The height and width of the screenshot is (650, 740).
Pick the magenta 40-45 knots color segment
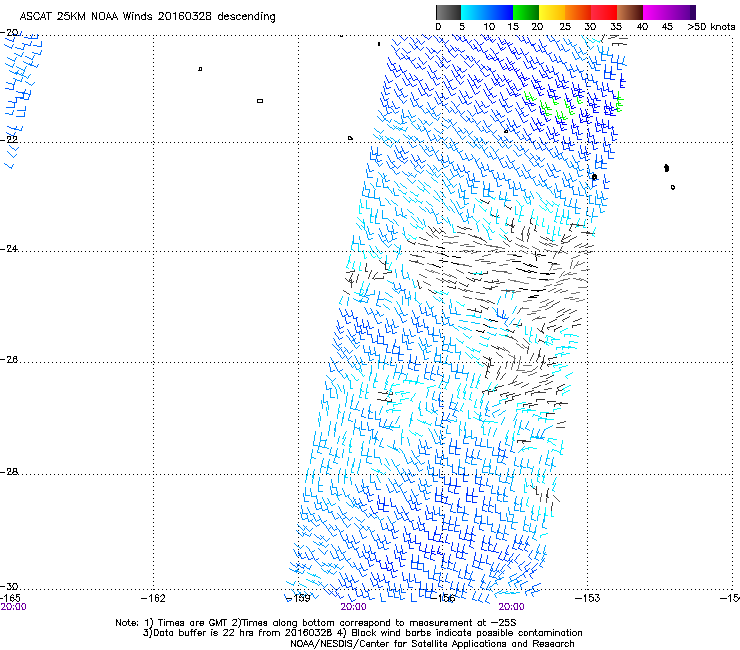pos(656,12)
